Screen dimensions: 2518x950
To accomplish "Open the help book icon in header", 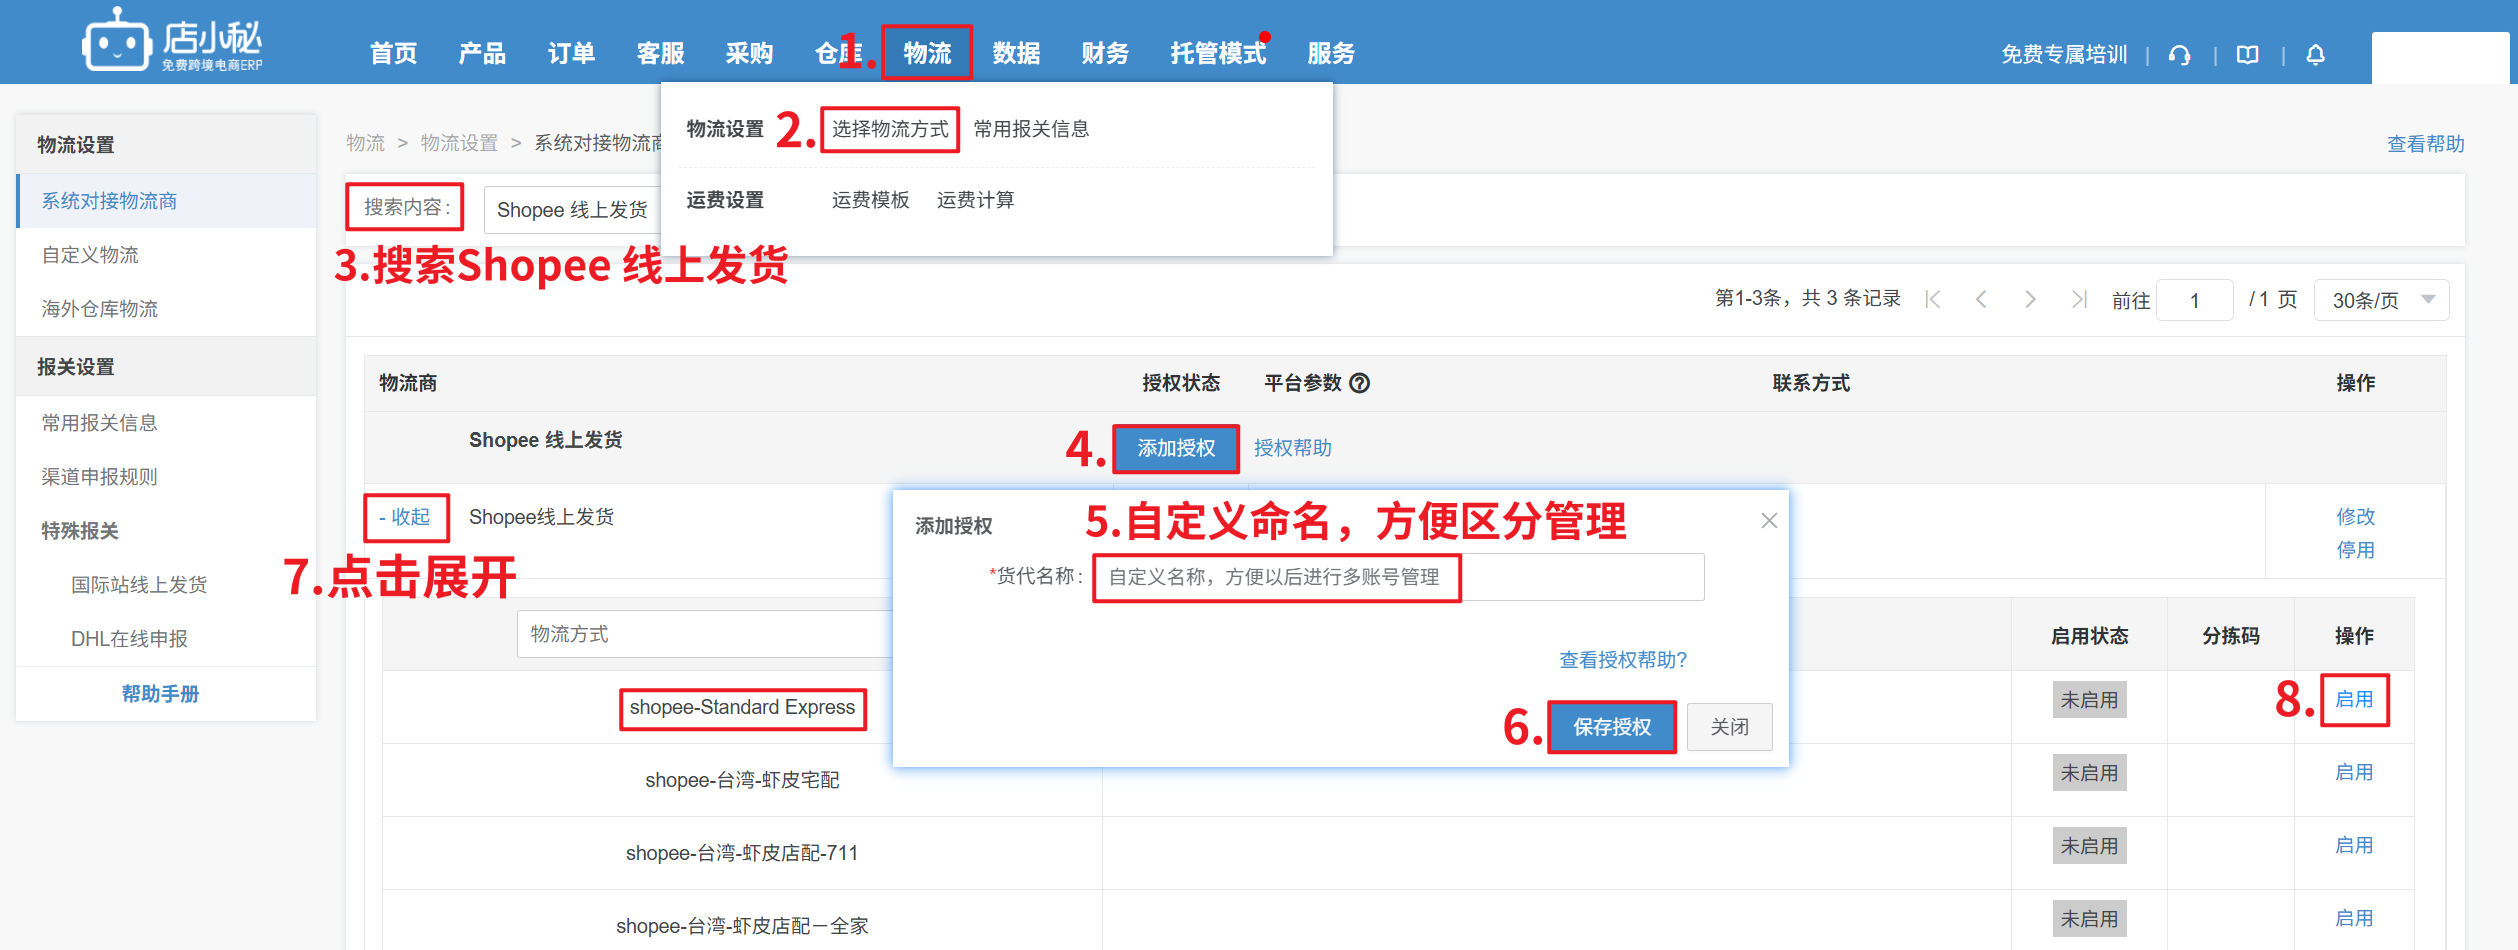I will click(2247, 55).
